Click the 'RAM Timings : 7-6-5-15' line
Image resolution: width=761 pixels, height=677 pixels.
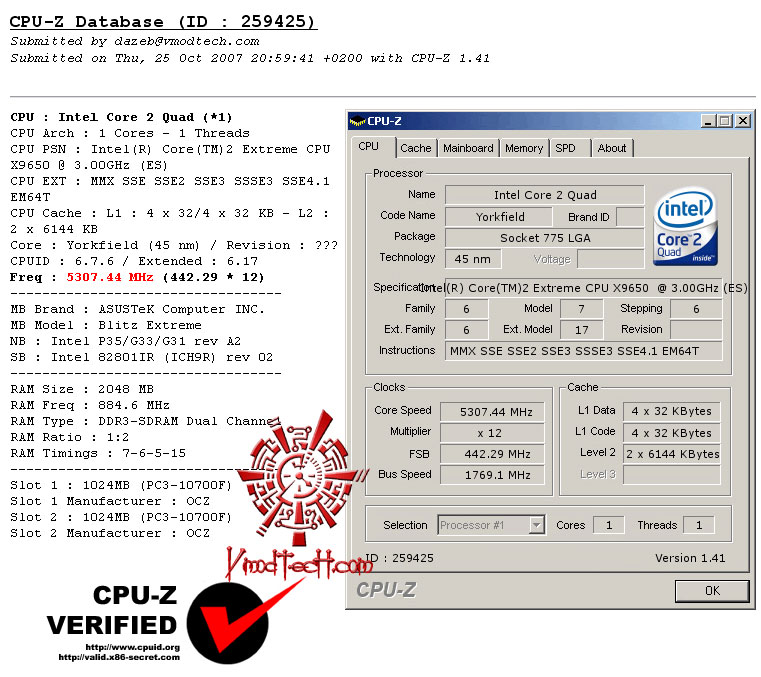pyautogui.click(x=98, y=453)
